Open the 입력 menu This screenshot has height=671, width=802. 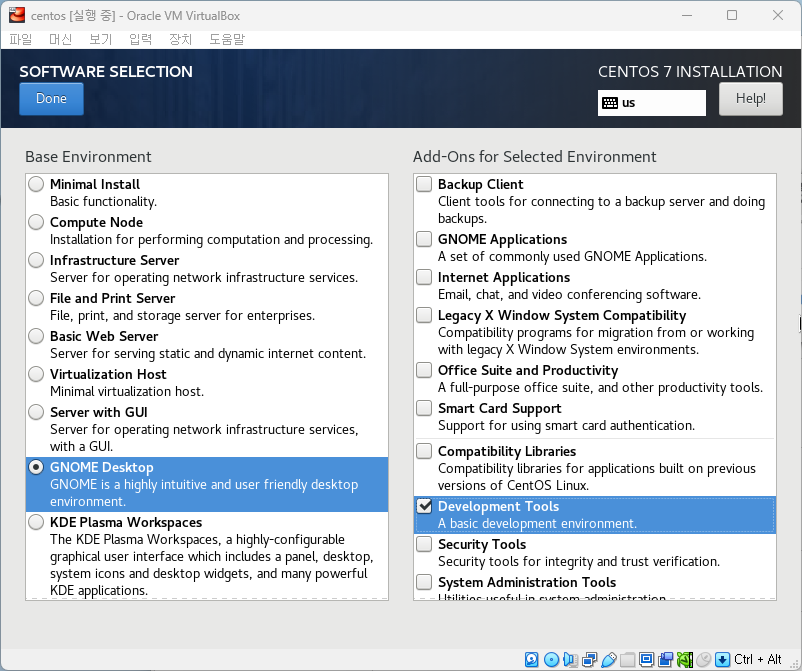coord(141,39)
